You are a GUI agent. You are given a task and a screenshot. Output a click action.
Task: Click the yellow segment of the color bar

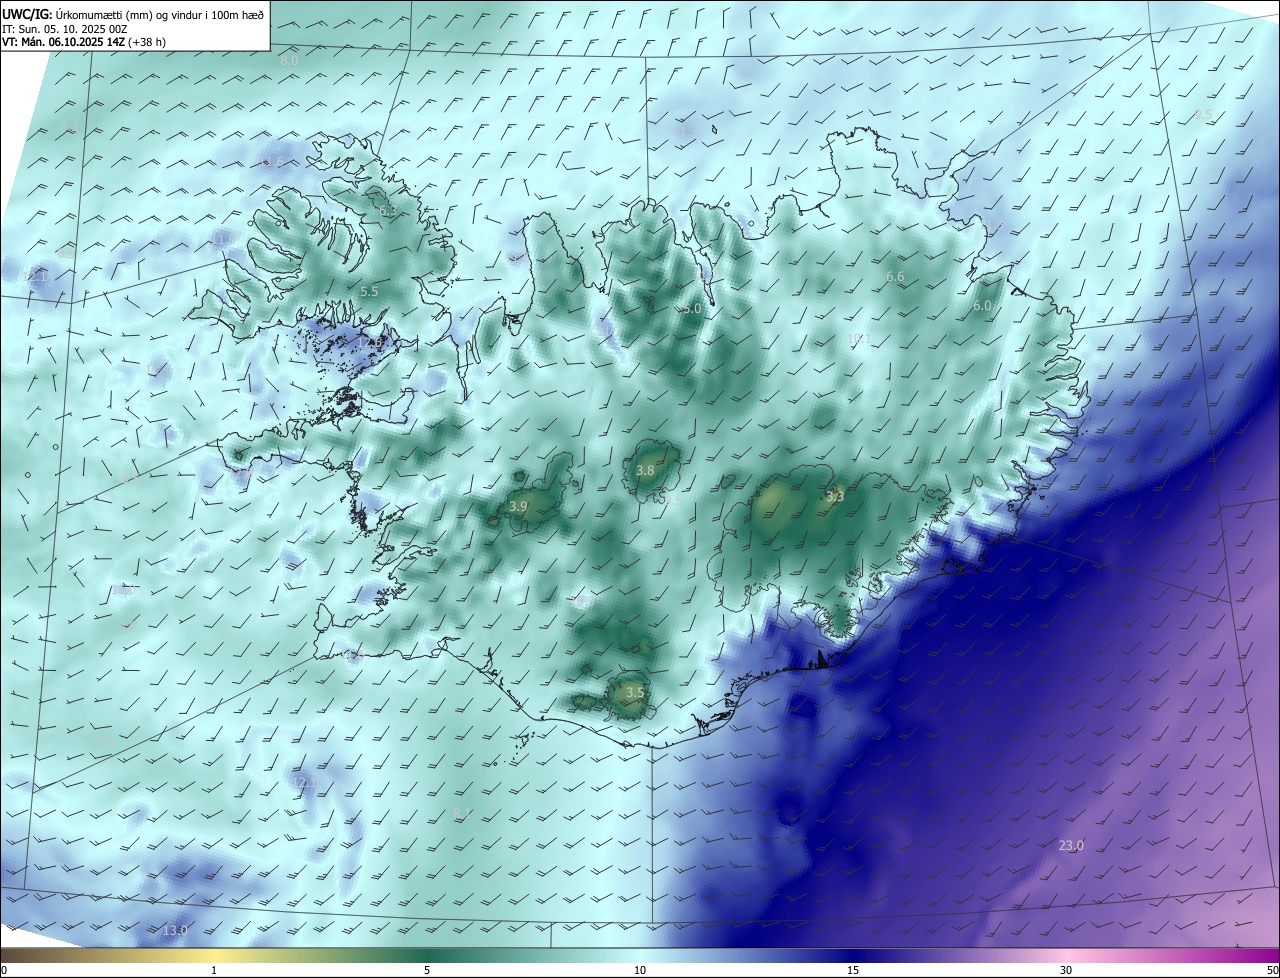[x=214, y=956]
